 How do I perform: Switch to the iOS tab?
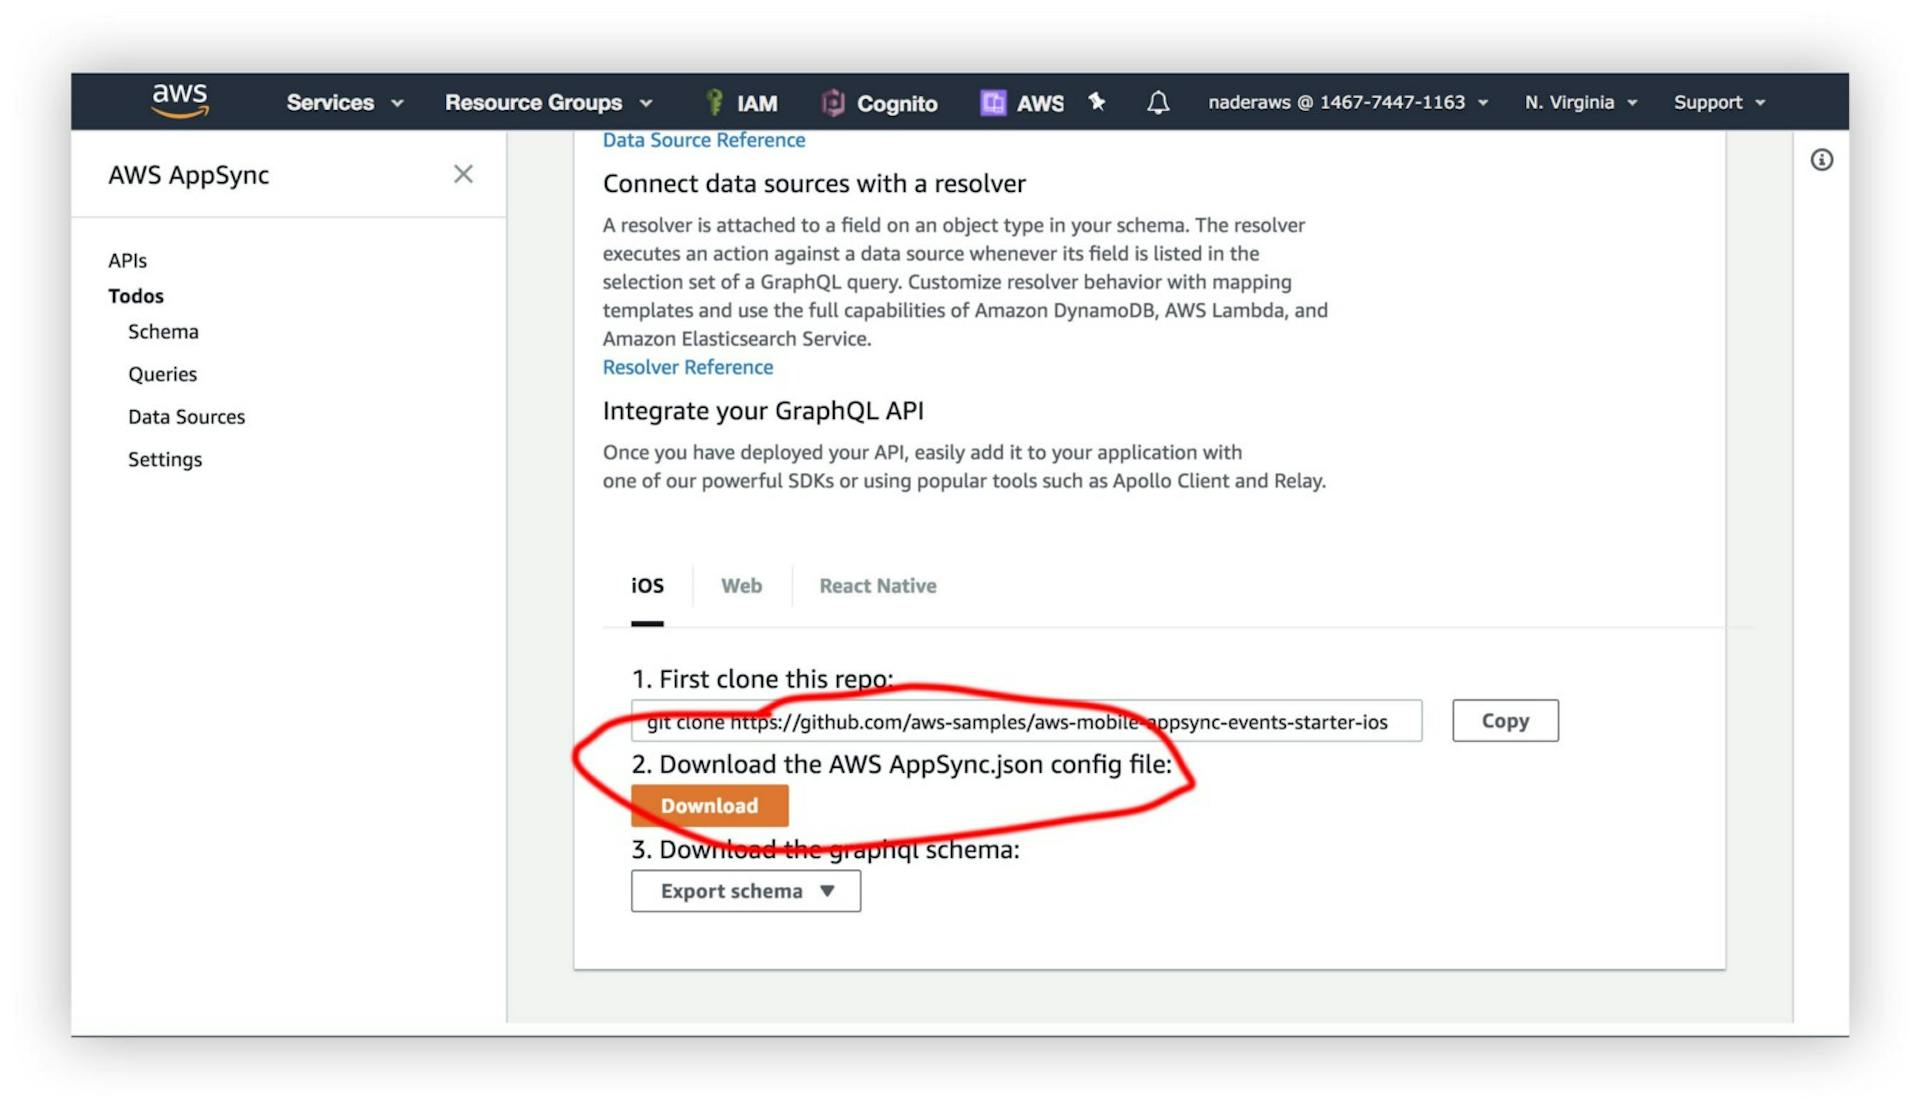click(x=646, y=585)
